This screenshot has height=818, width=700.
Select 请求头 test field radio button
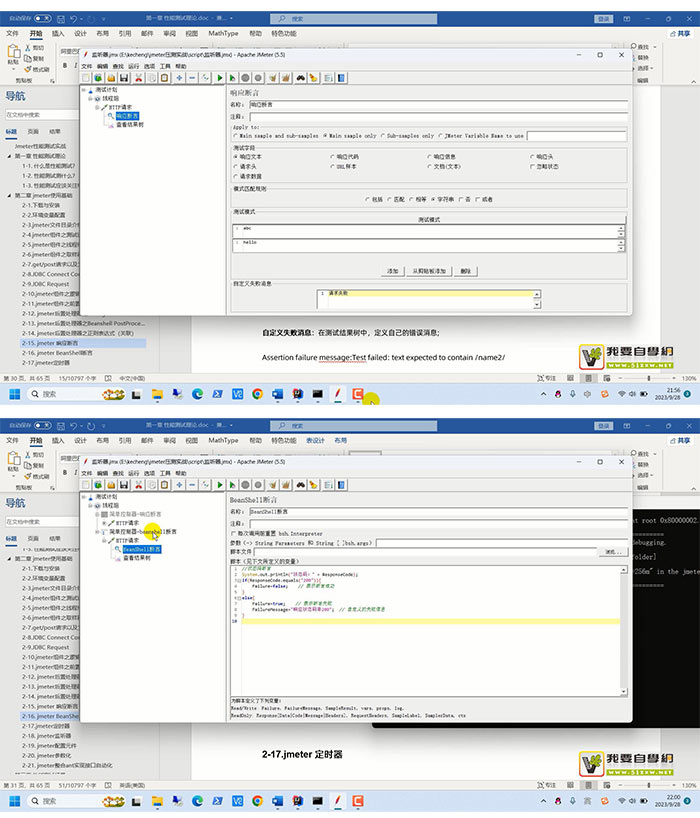236,166
